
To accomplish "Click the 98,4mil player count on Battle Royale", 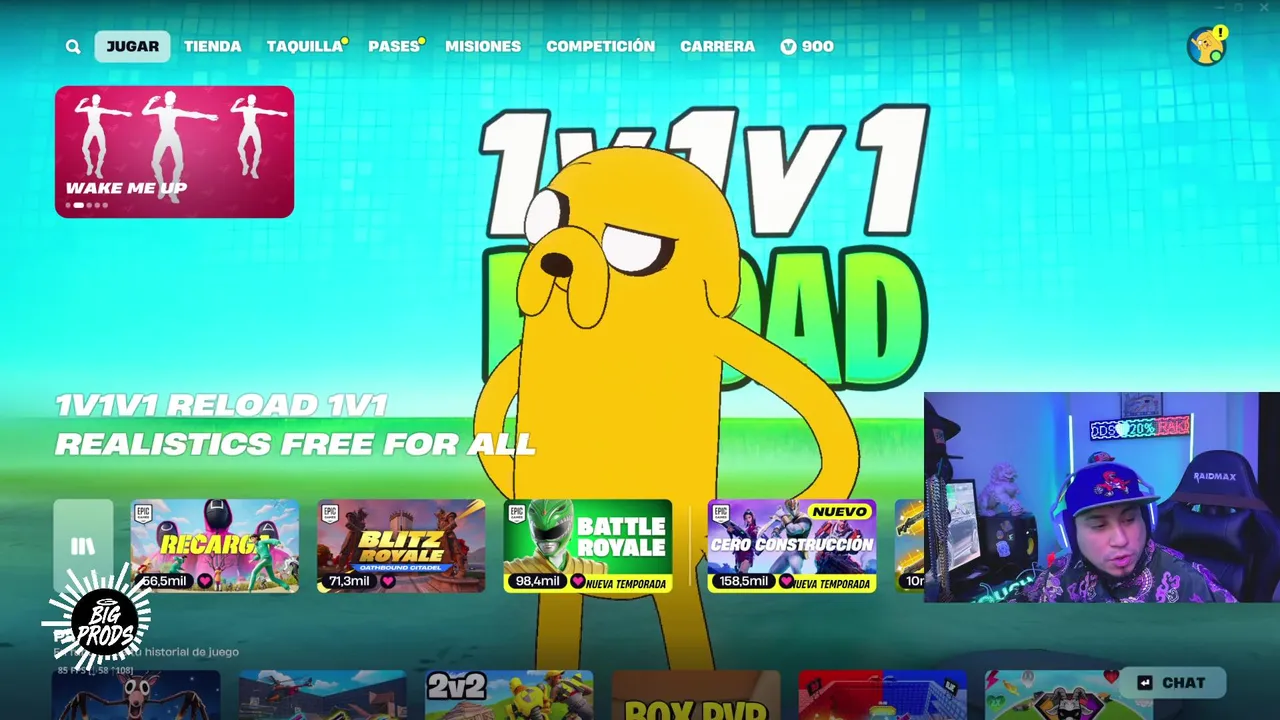I will 537,581.
